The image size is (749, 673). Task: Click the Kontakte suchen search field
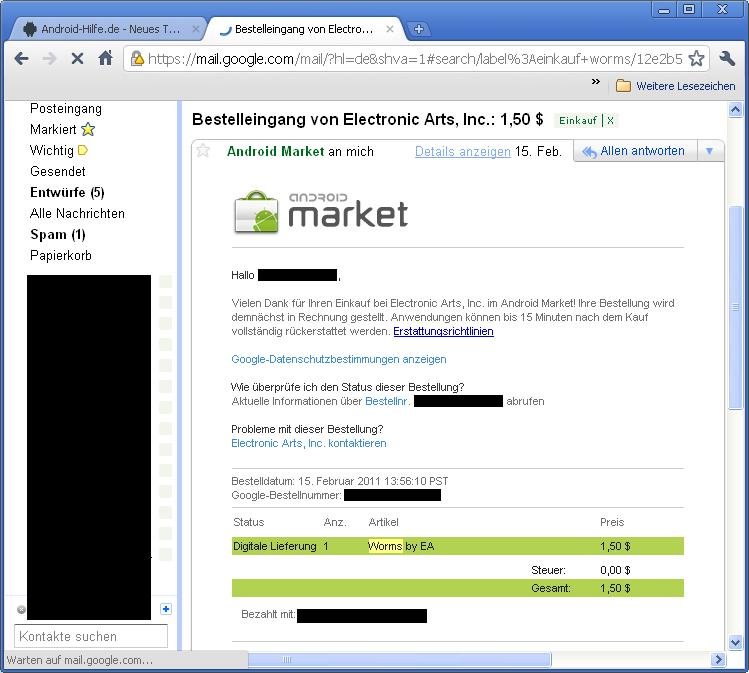coord(91,636)
